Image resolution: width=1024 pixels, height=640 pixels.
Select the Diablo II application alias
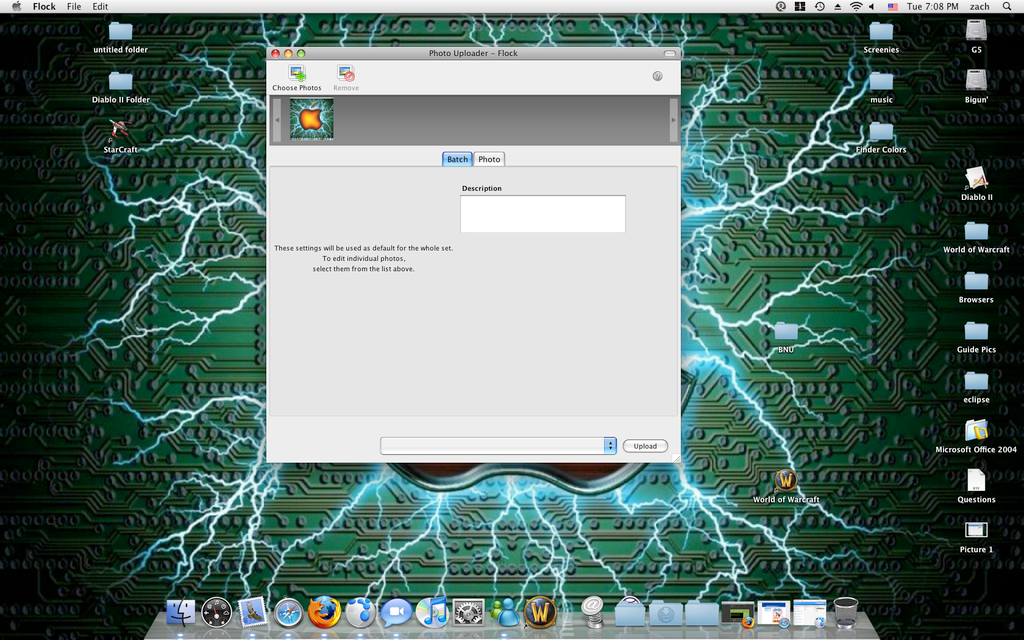coord(976,184)
